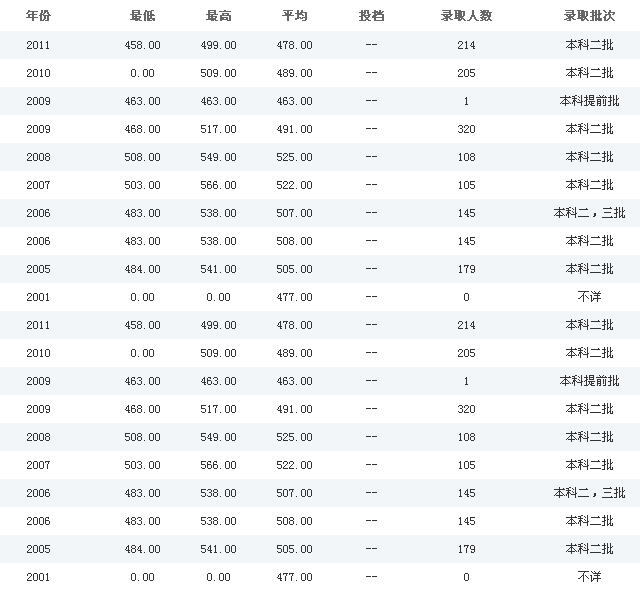Click the second 本科提前批 batch cell
This screenshot has height=597, width=640.
point(589,381)
